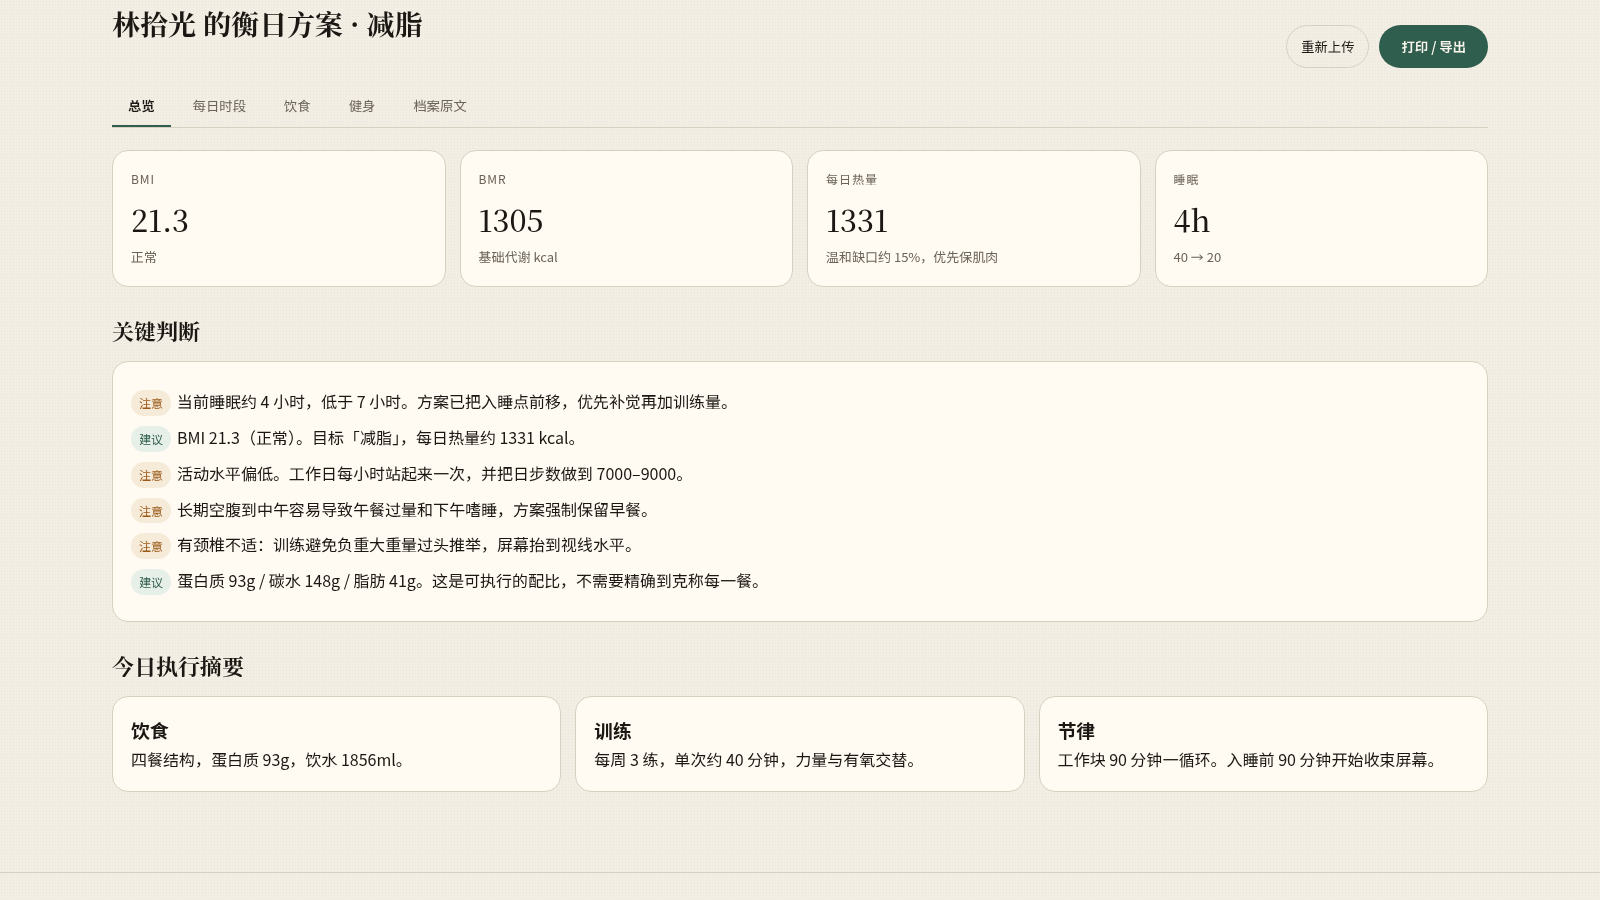1600x900 pixels.
Task: Click the 建议 tag beside 蛋白质 93g line
Action: [151, 582]
